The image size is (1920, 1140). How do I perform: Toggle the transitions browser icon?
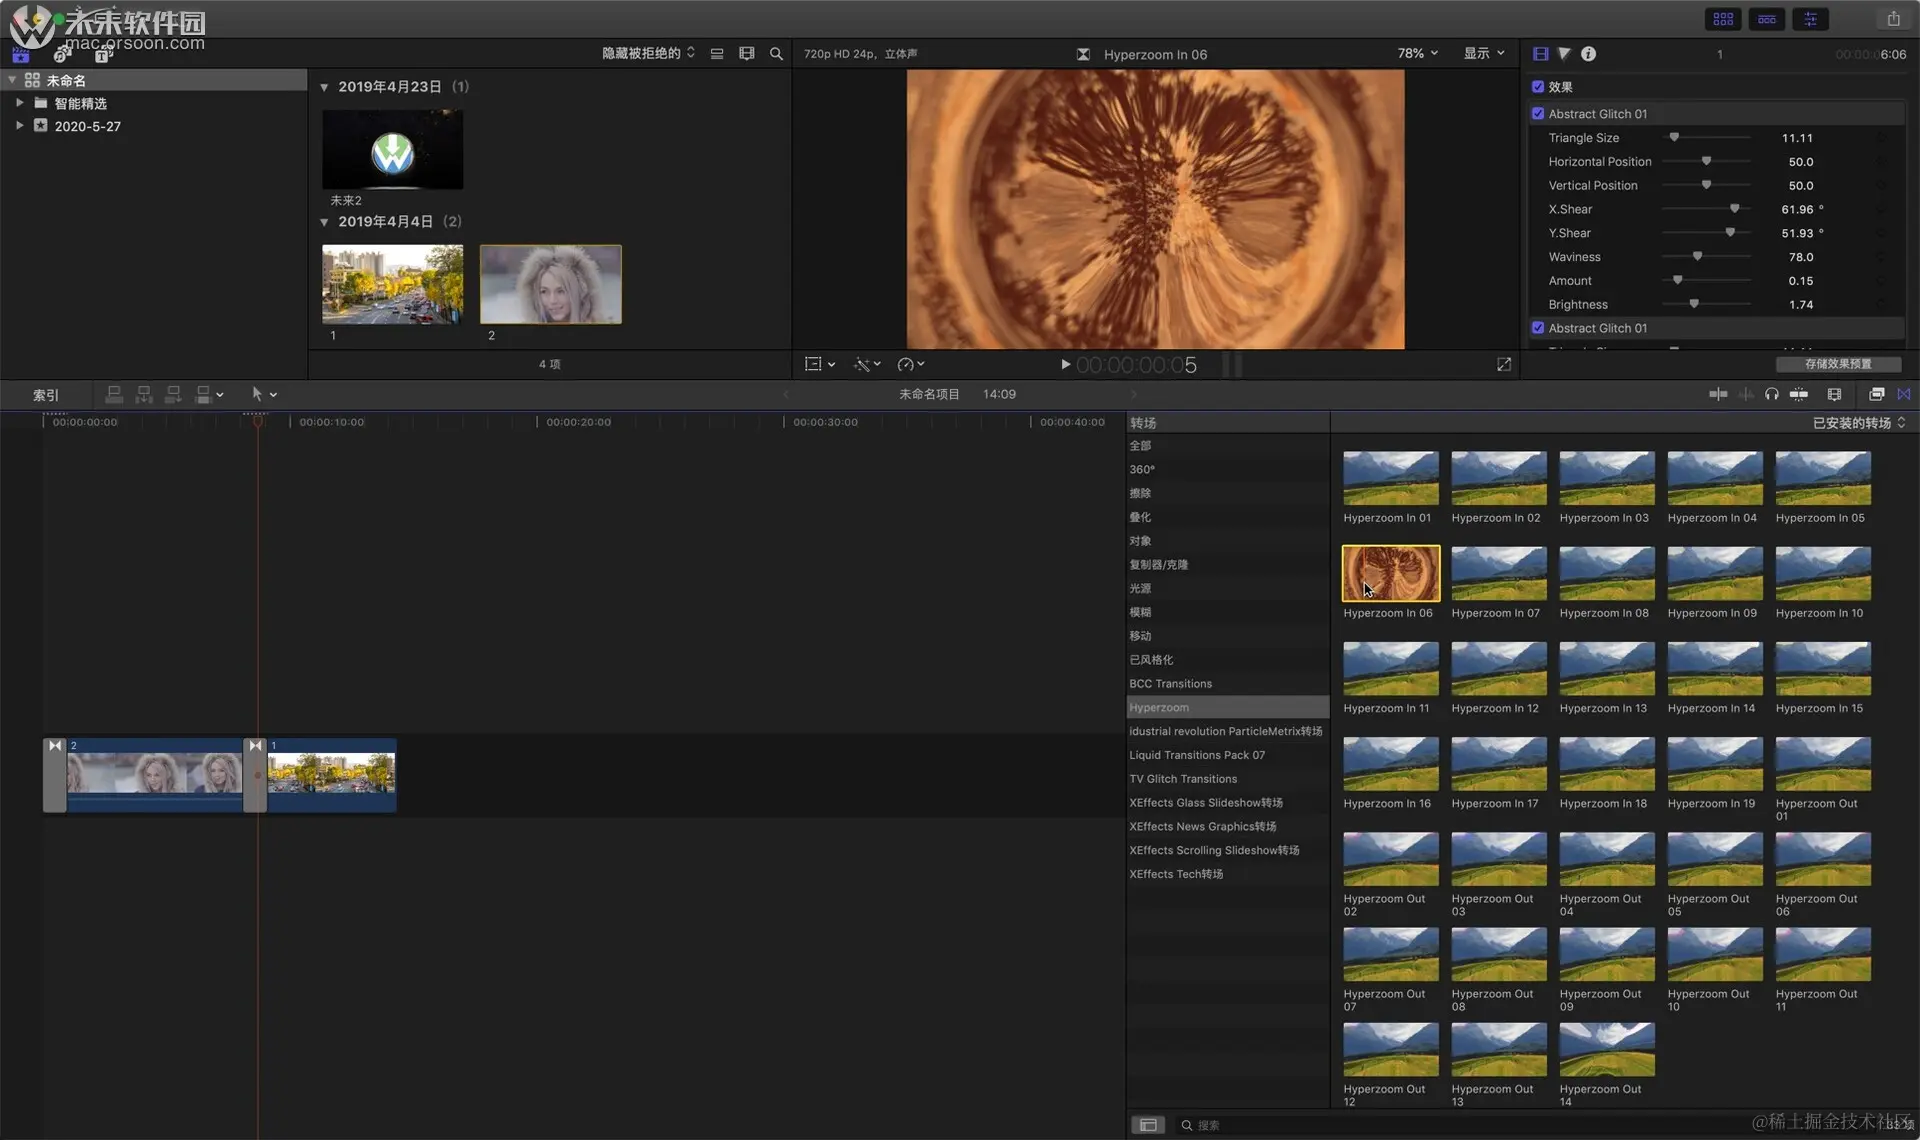(1903, 394)
